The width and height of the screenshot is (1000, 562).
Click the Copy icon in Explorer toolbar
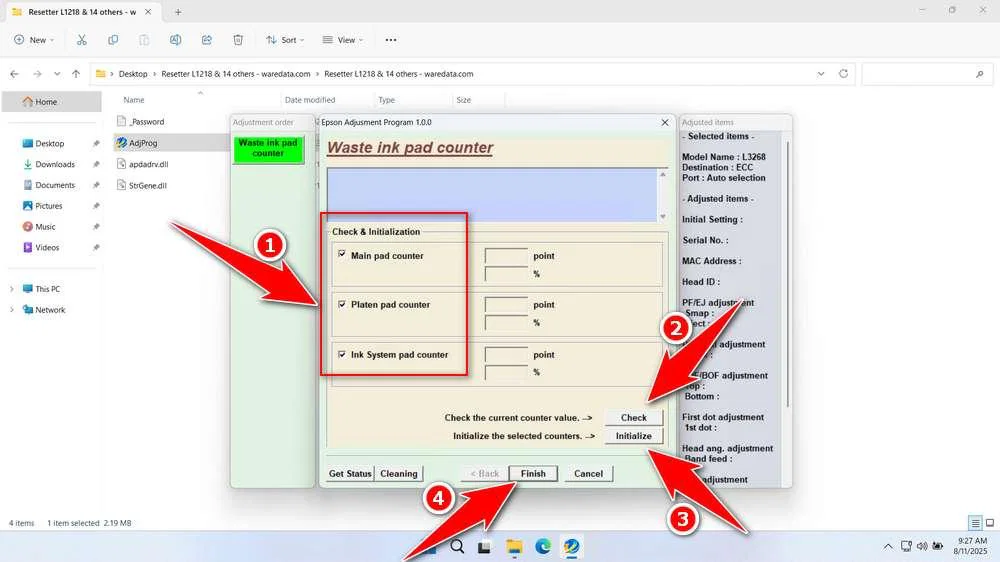coord(113,40)
